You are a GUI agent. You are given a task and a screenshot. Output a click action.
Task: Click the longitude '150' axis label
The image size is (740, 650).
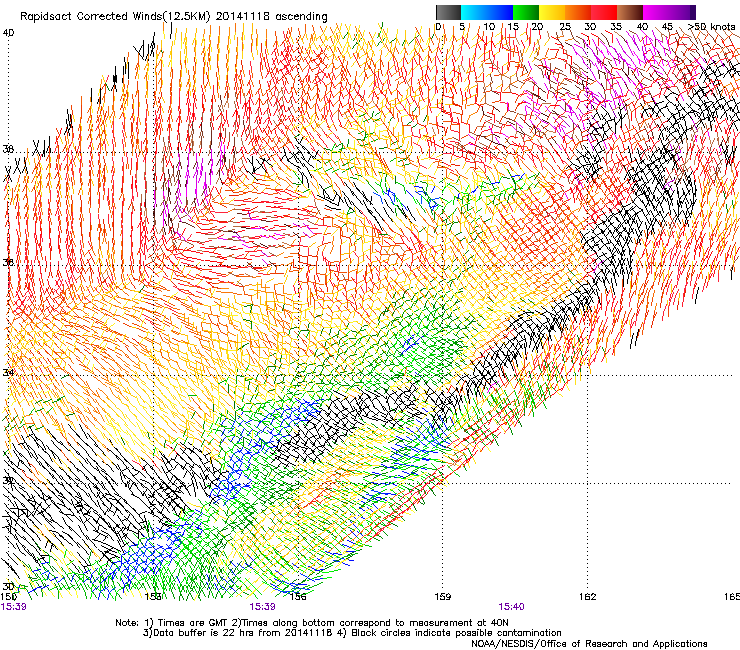click(x=8, y=597)
